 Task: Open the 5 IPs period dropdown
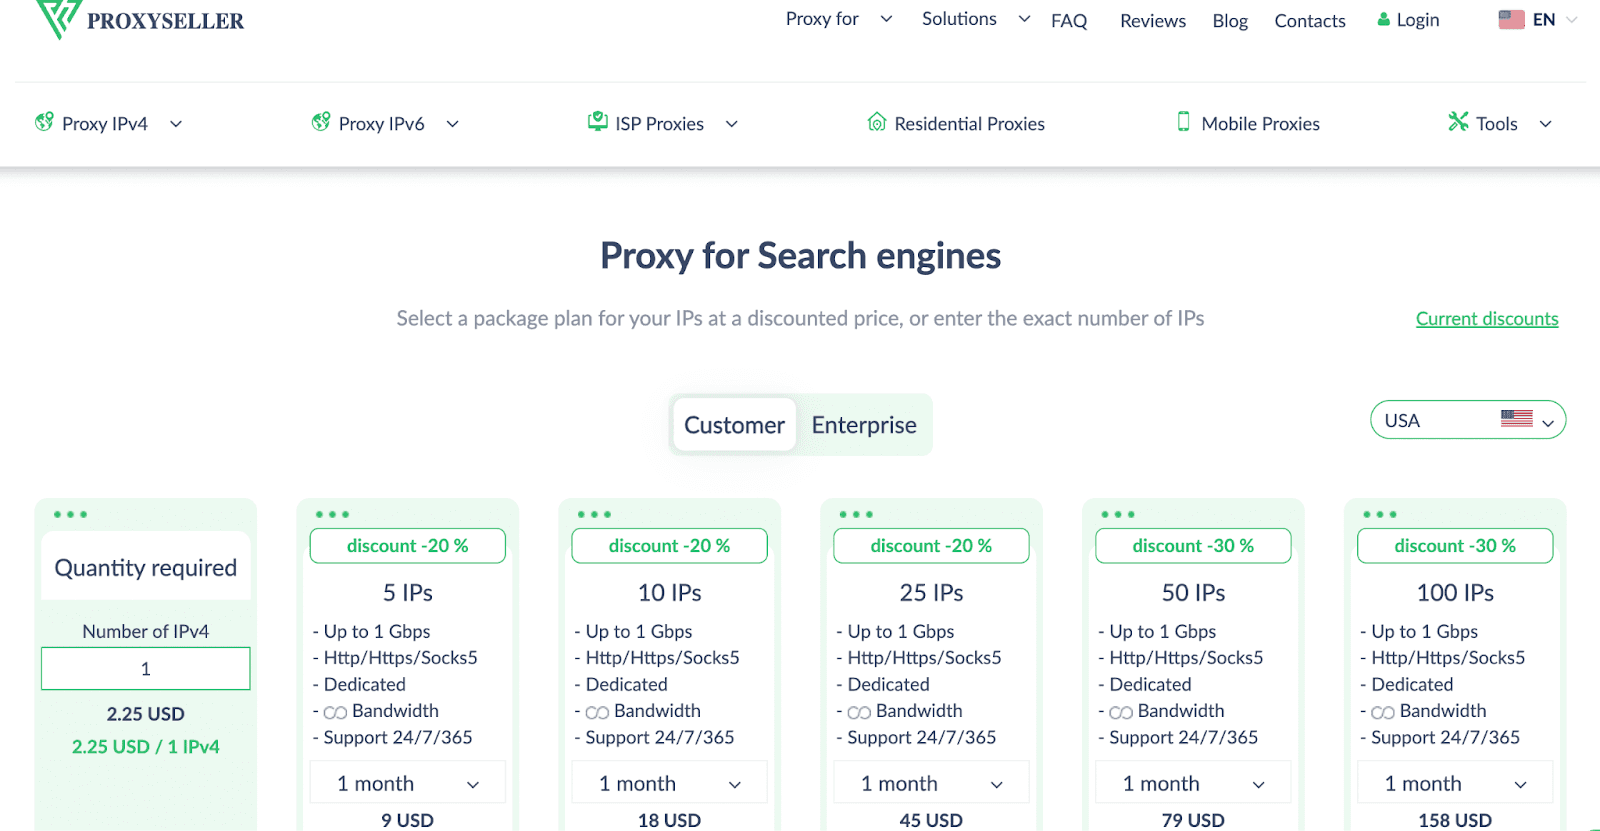[x=408, y=783]
